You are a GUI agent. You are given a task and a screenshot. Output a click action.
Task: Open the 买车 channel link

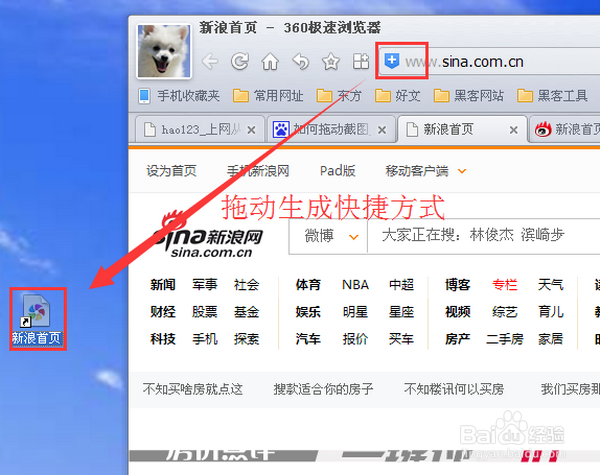[x=401, y=339]
